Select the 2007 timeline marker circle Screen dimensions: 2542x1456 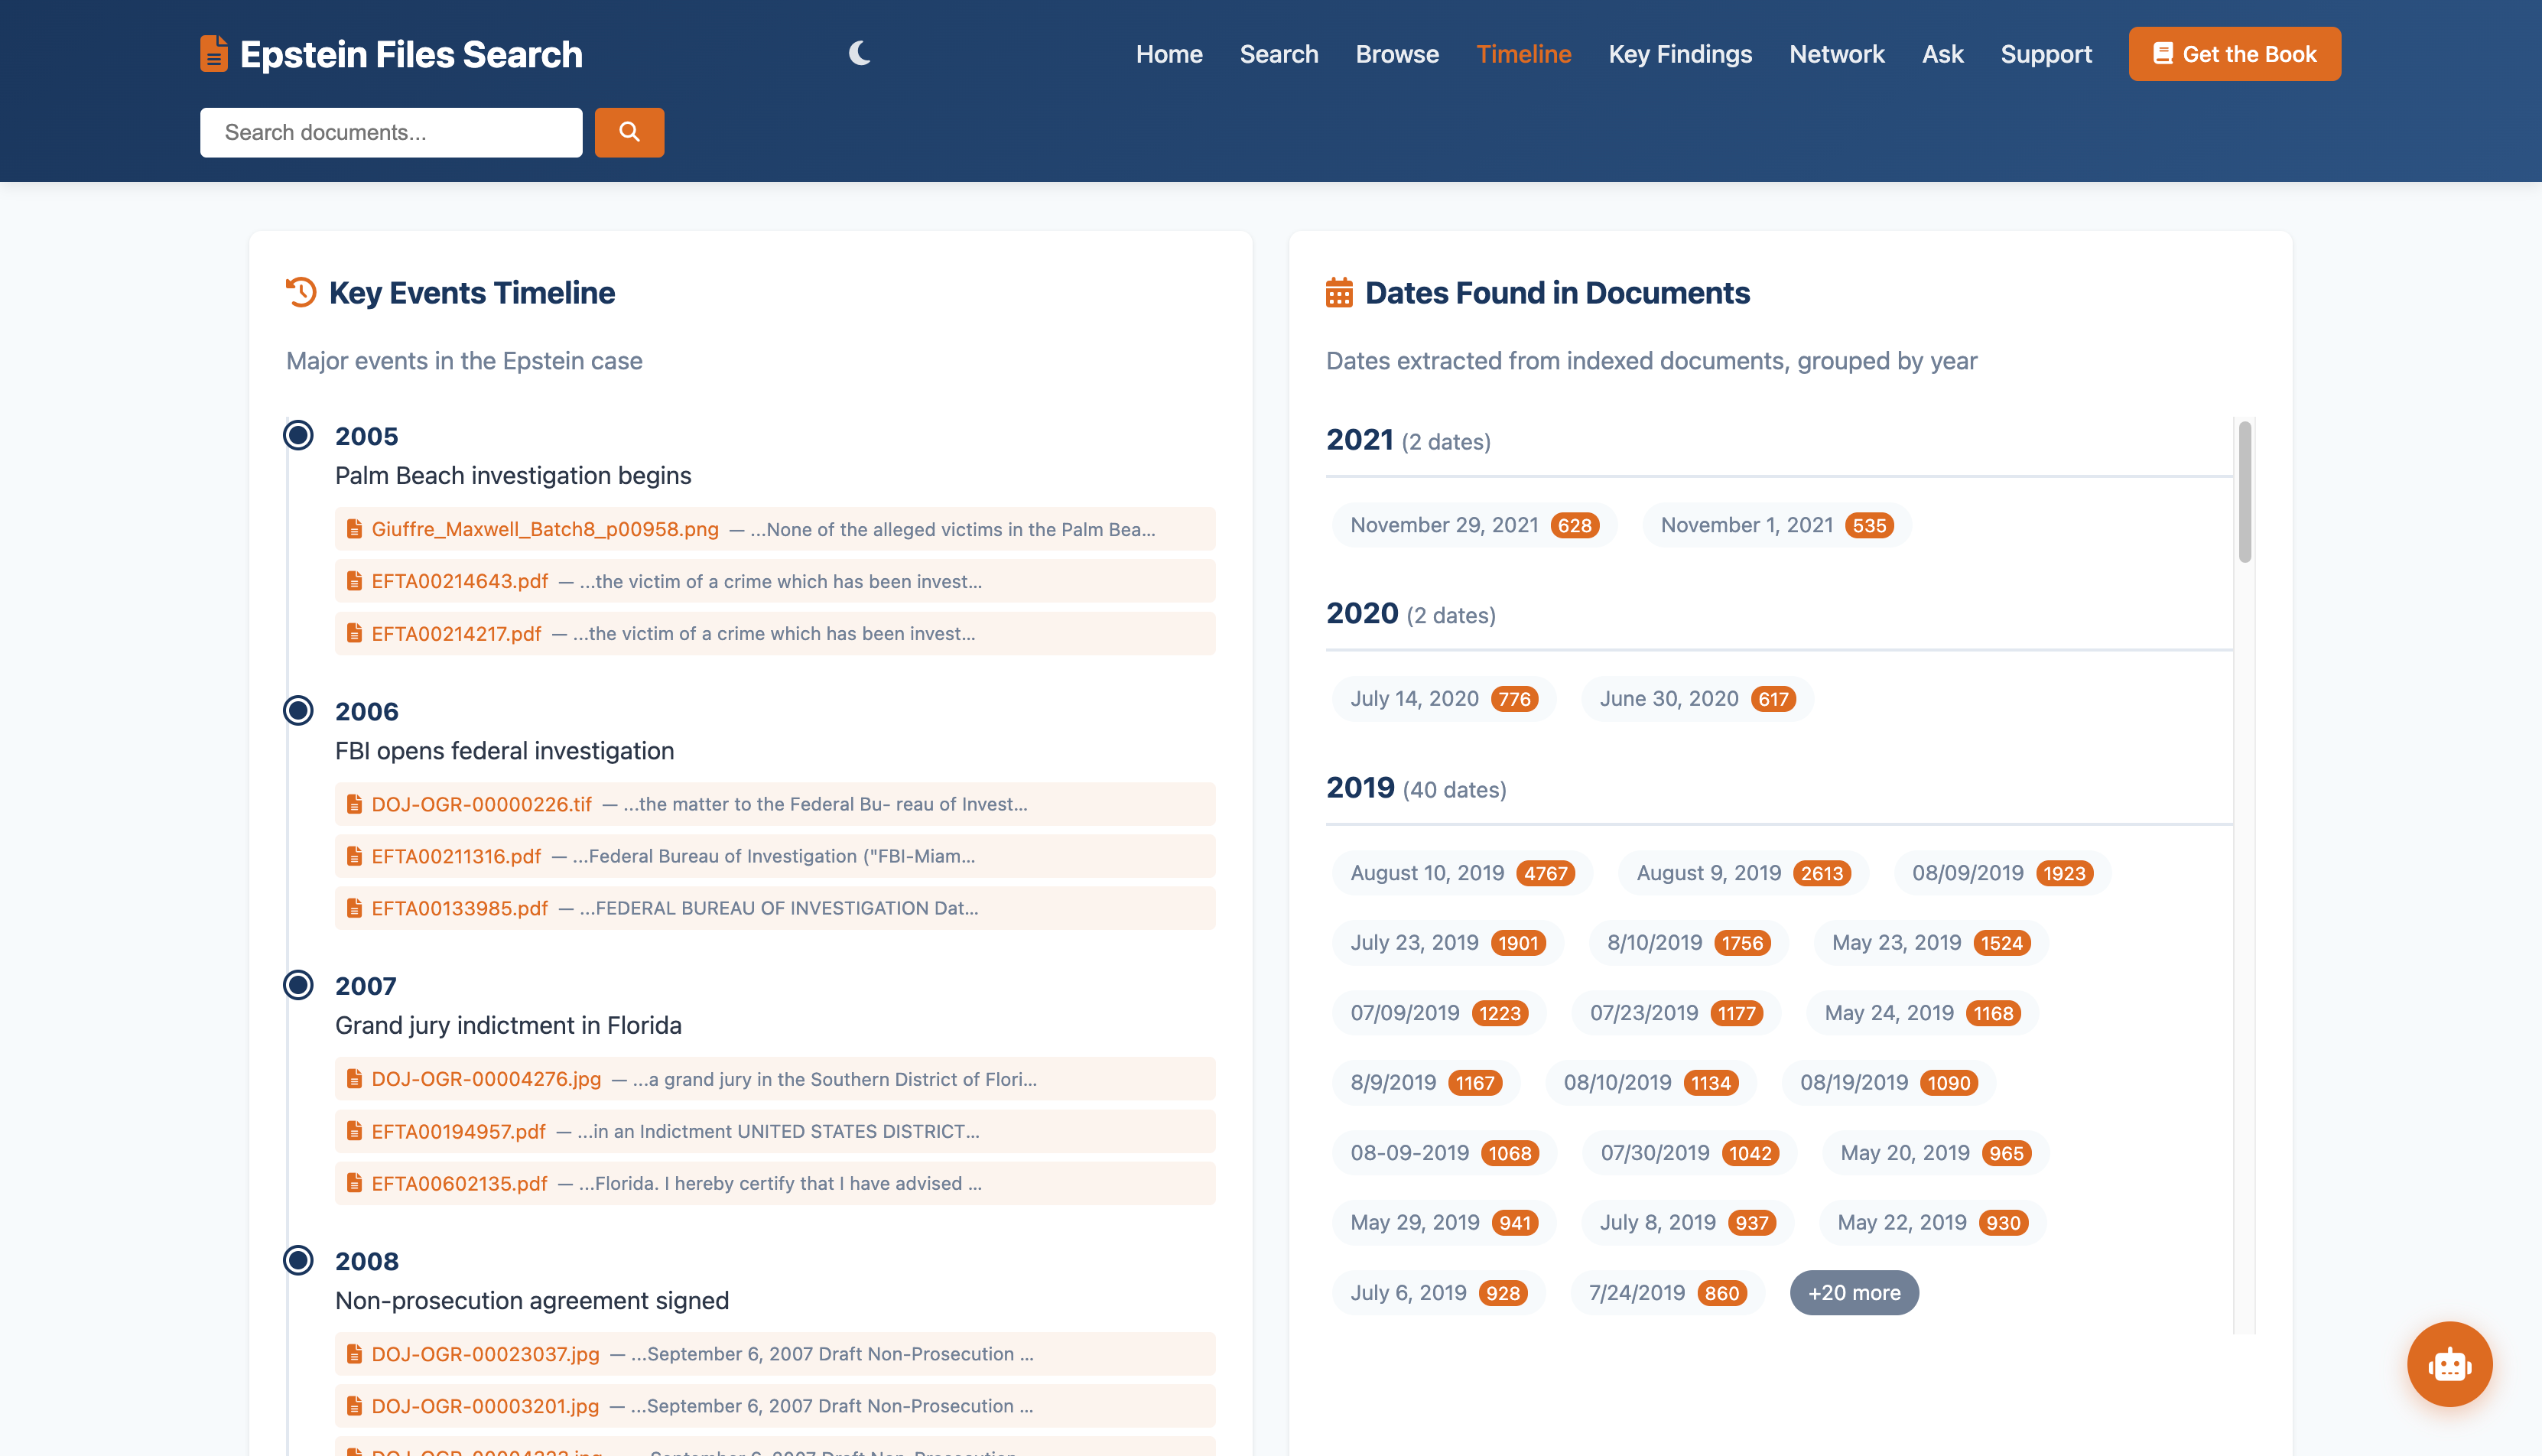point(298,985)
